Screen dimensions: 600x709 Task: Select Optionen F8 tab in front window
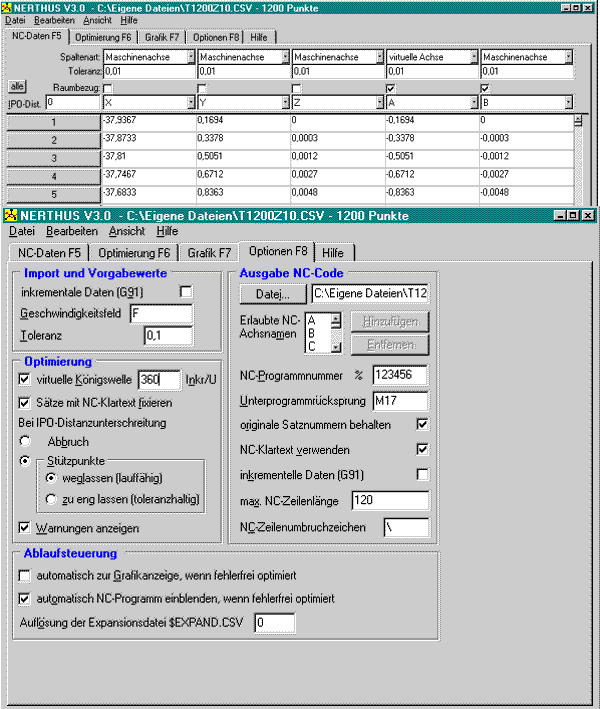click(278, 251)
